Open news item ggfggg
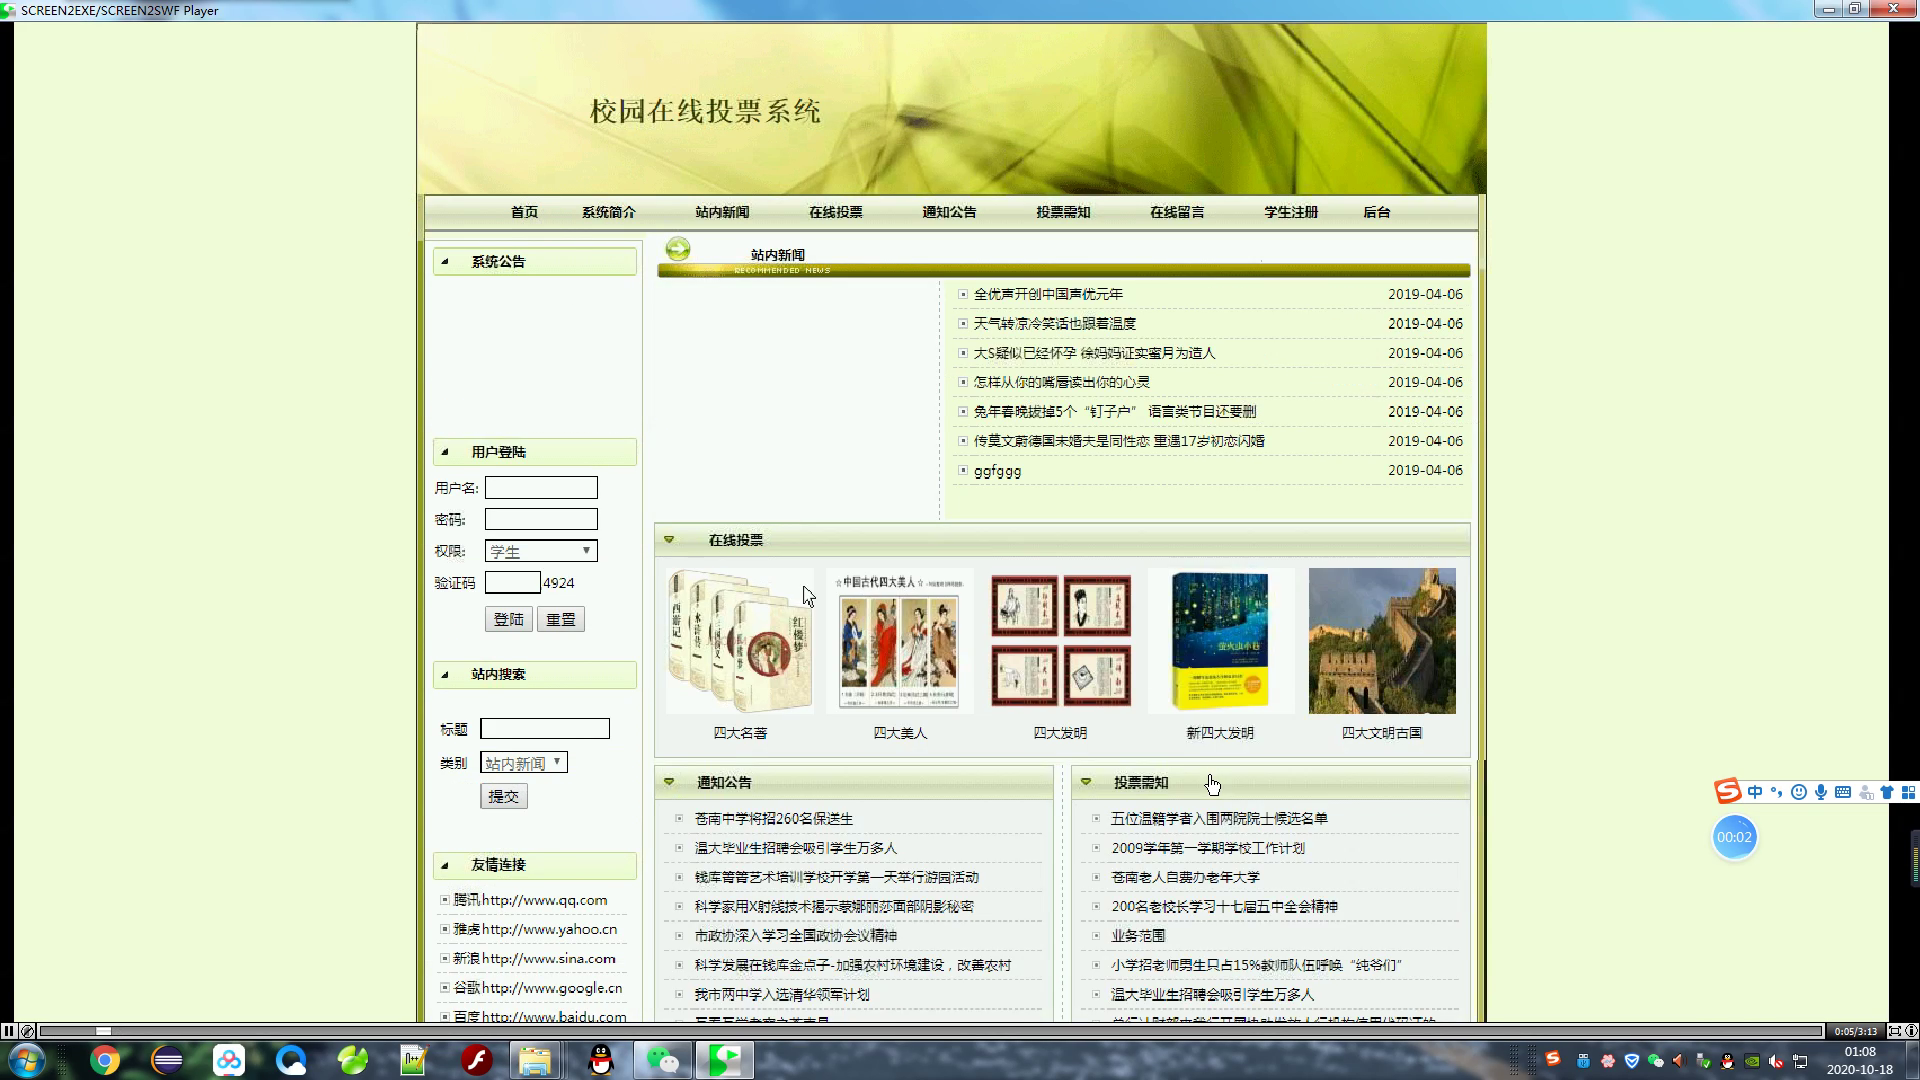 (997, 471)
